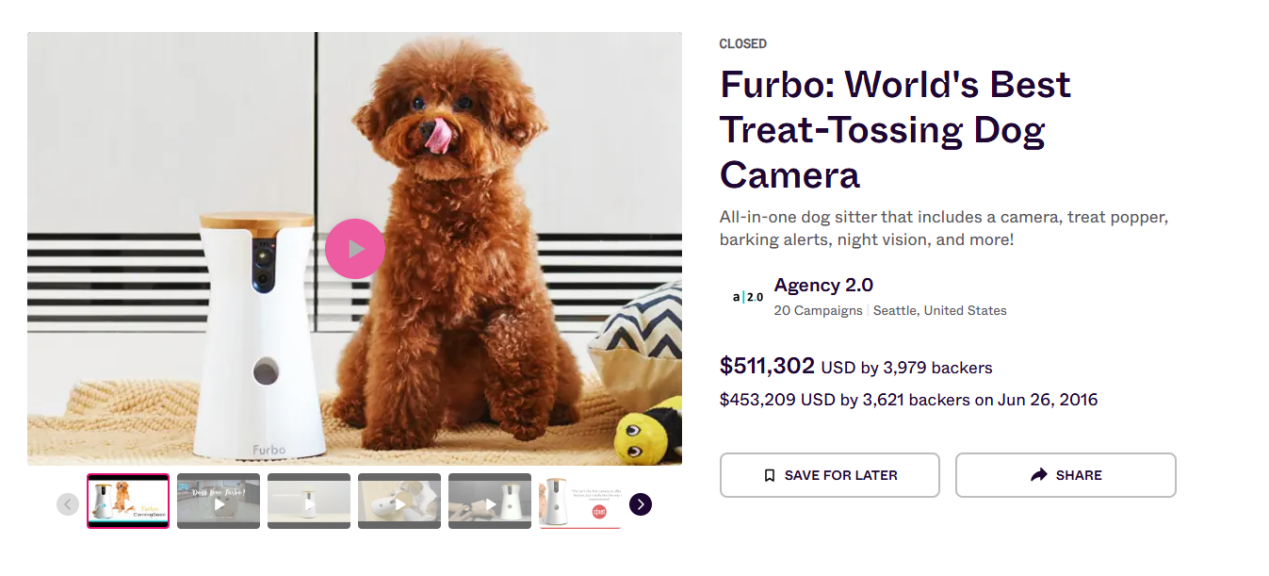The height and width of the screenshot is (576, 1269).
Task: Click the $511,302 USD funding amount
Action: tap(767, 366)
